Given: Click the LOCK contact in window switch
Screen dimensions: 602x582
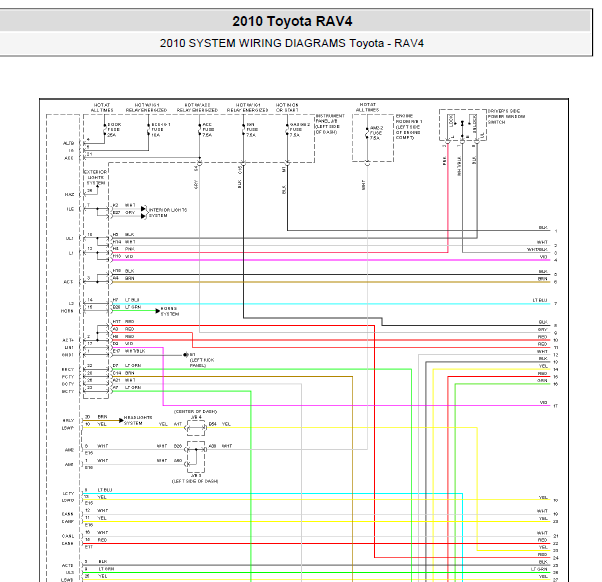Looking at the screenshot, I should point(452,121).
